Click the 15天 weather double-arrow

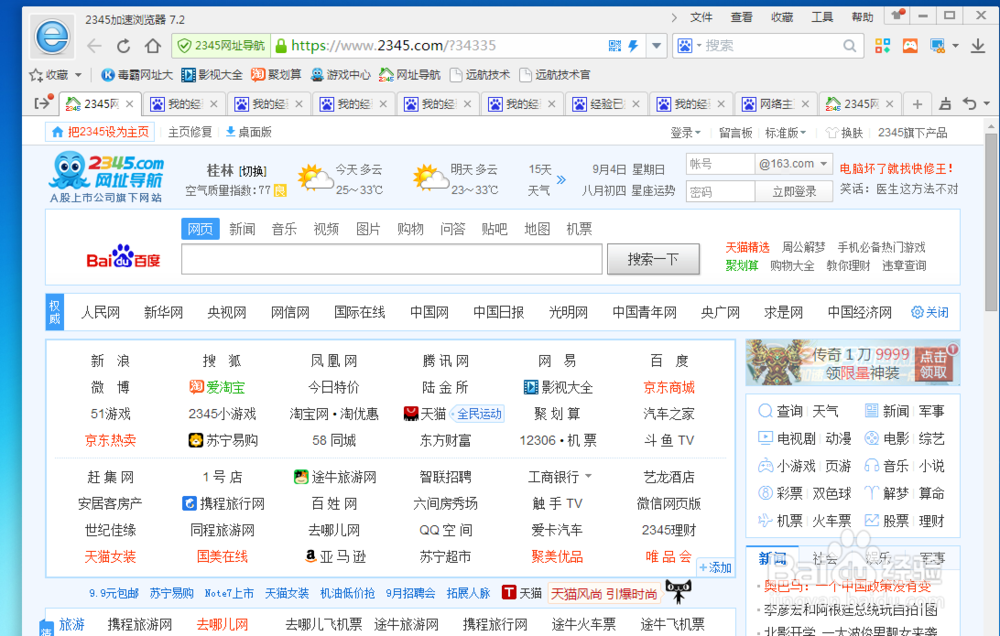pyautogui.click(x=561, y=180)
